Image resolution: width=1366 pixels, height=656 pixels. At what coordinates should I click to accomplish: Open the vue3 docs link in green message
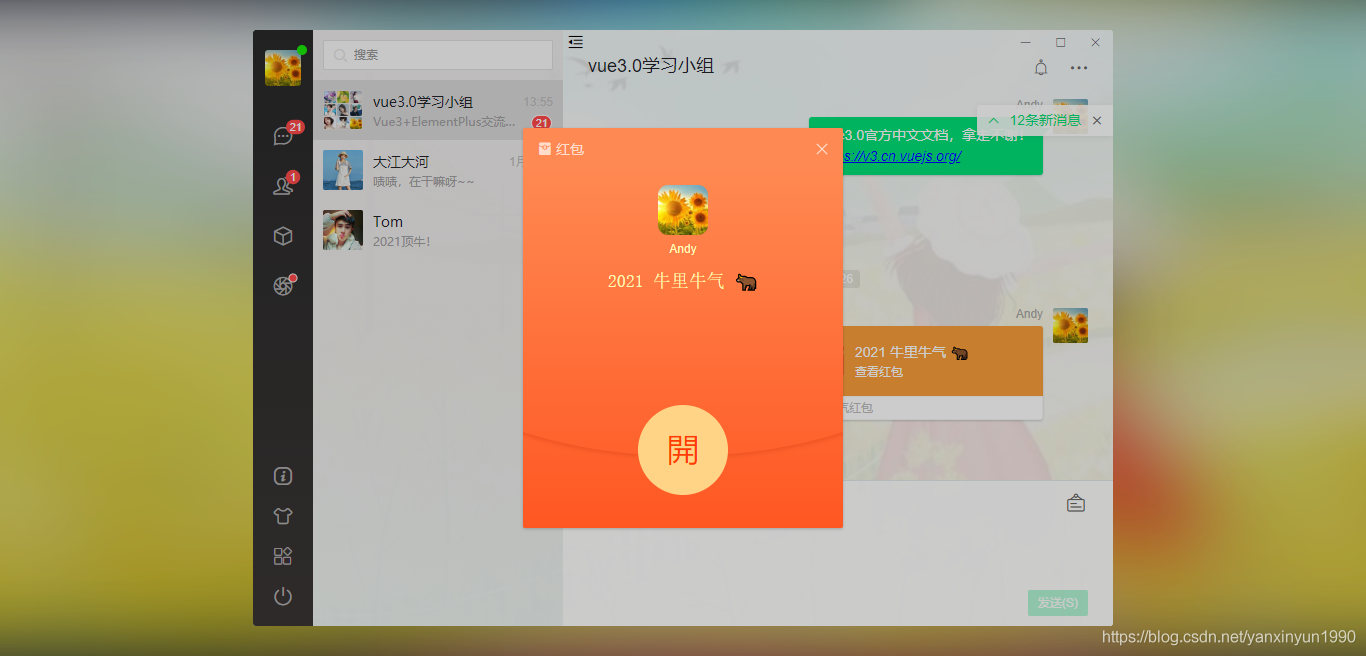899,157
